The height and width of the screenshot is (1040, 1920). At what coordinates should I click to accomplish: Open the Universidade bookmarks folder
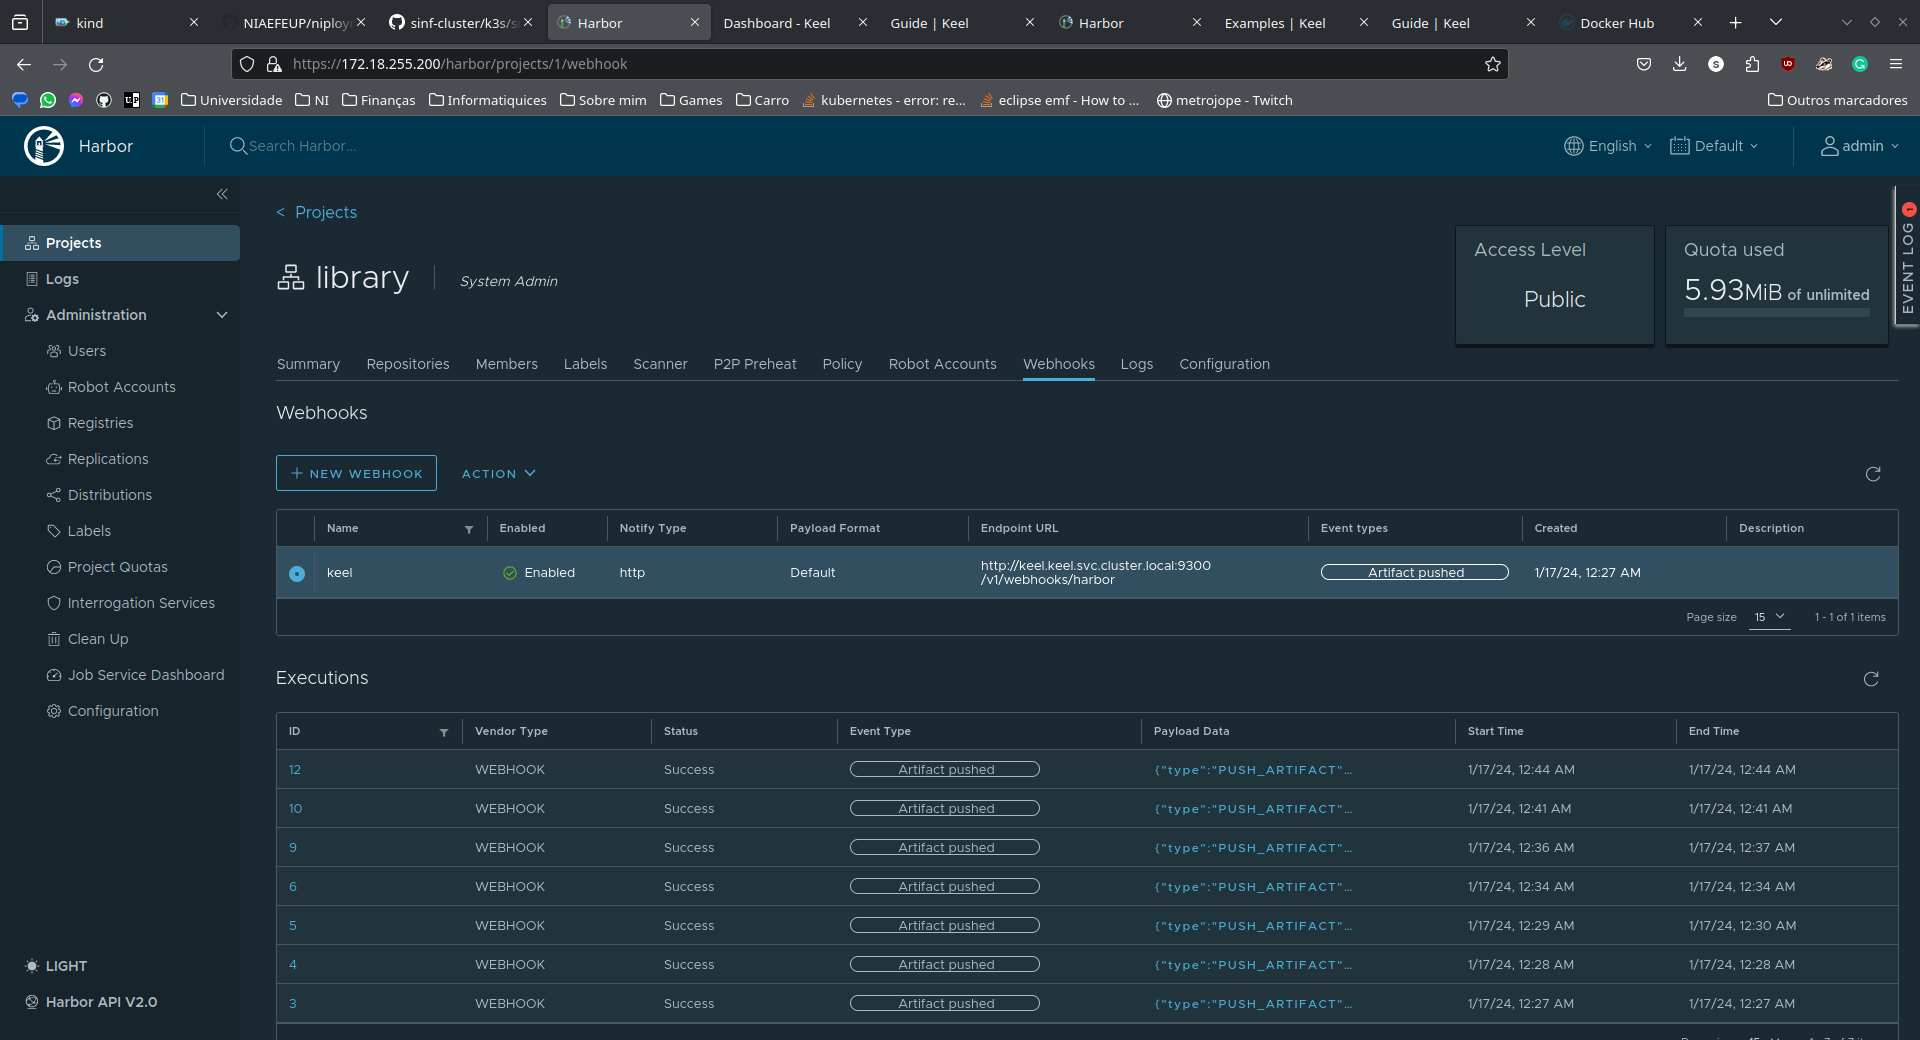click(231, 100)
